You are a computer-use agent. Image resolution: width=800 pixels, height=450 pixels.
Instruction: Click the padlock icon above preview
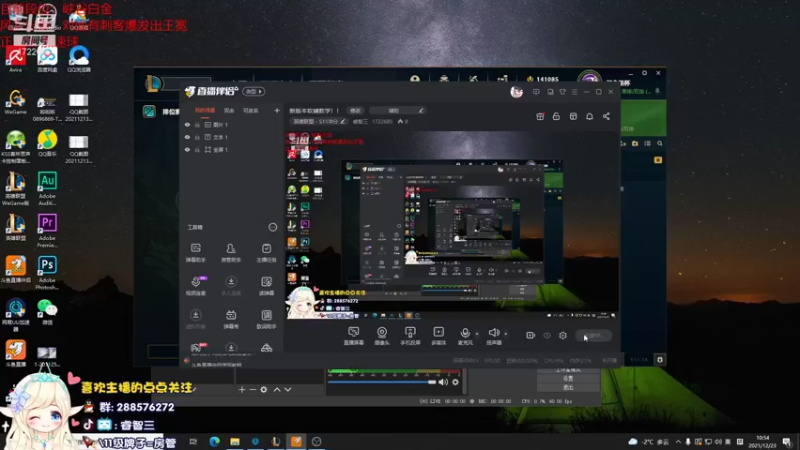click(556, 116)
